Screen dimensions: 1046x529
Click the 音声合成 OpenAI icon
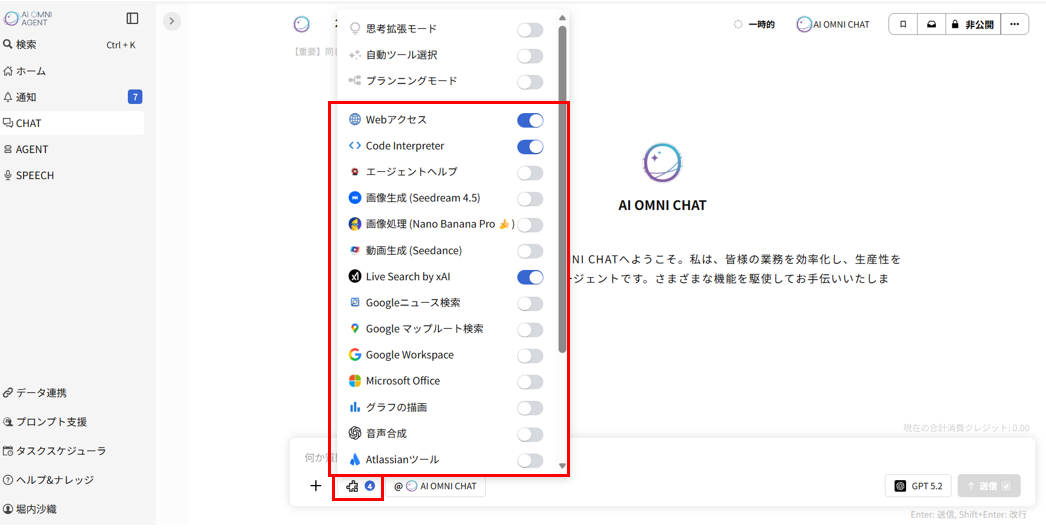pos(355,433)
